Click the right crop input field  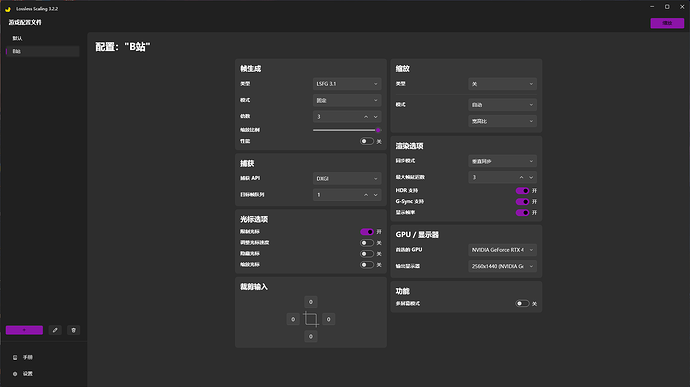[x=328, y=319]
